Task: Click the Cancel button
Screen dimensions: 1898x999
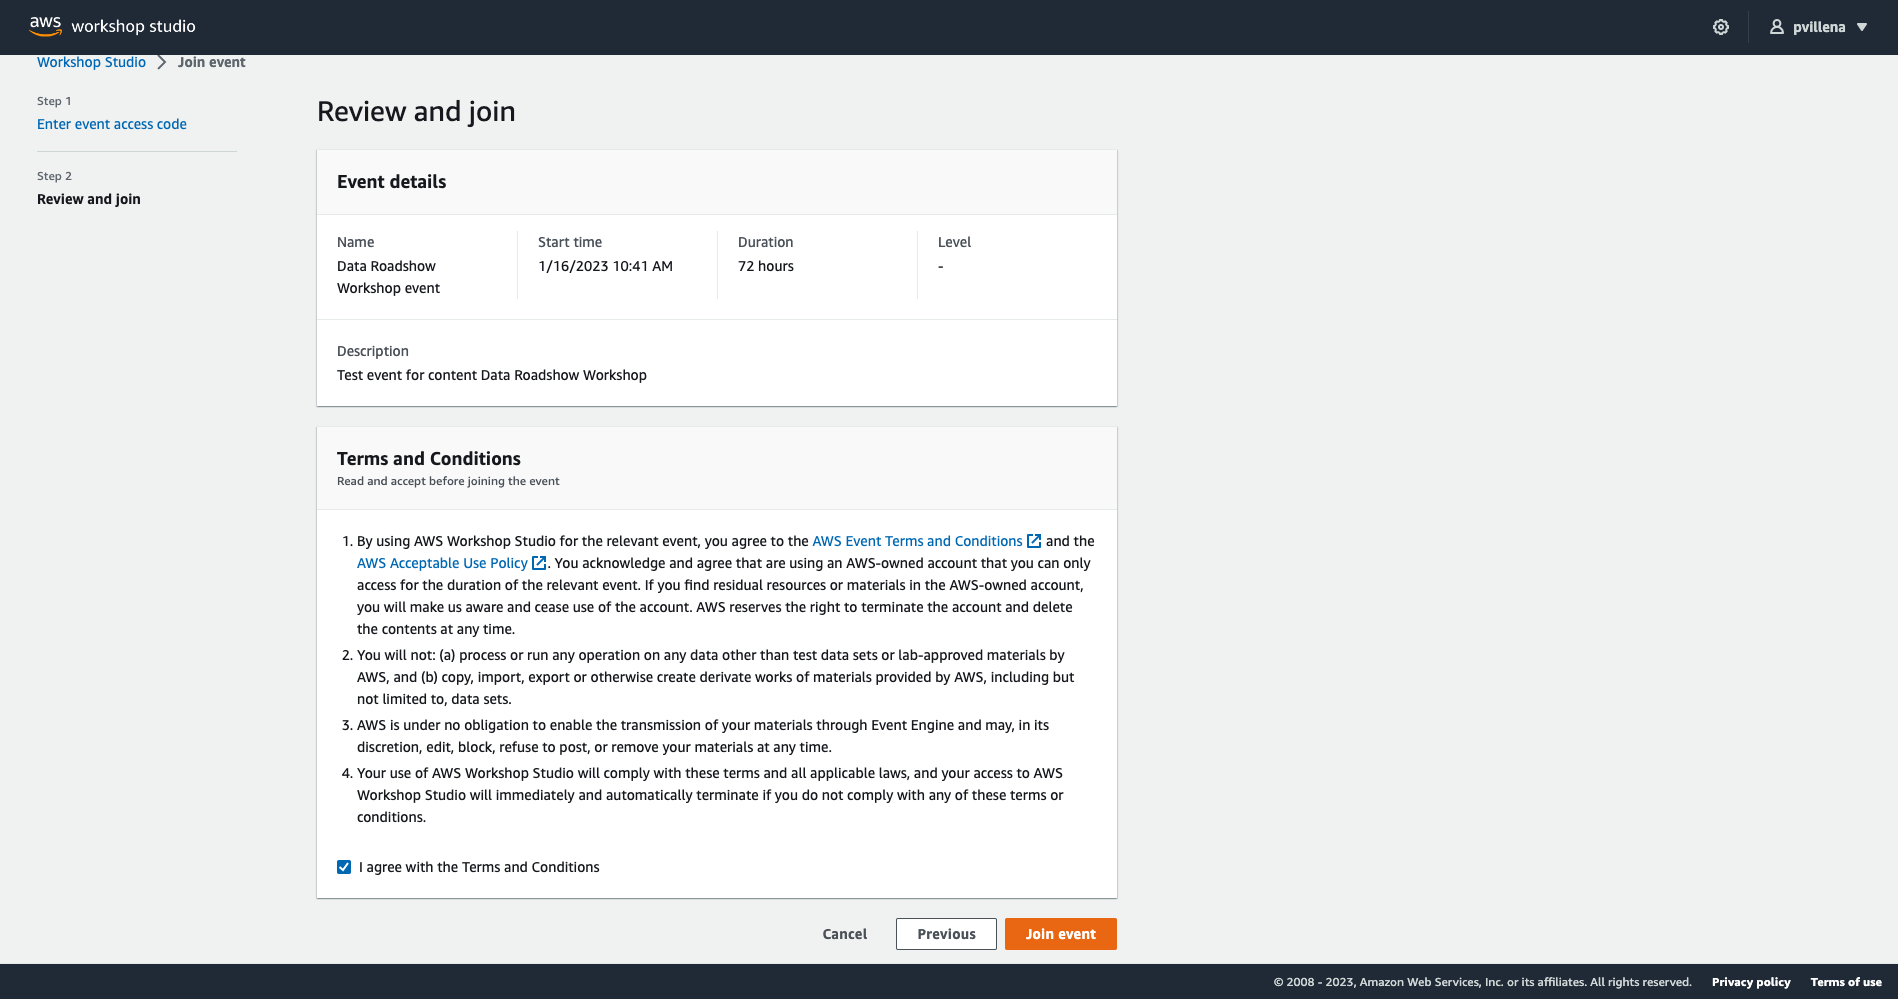Action: 845,934
